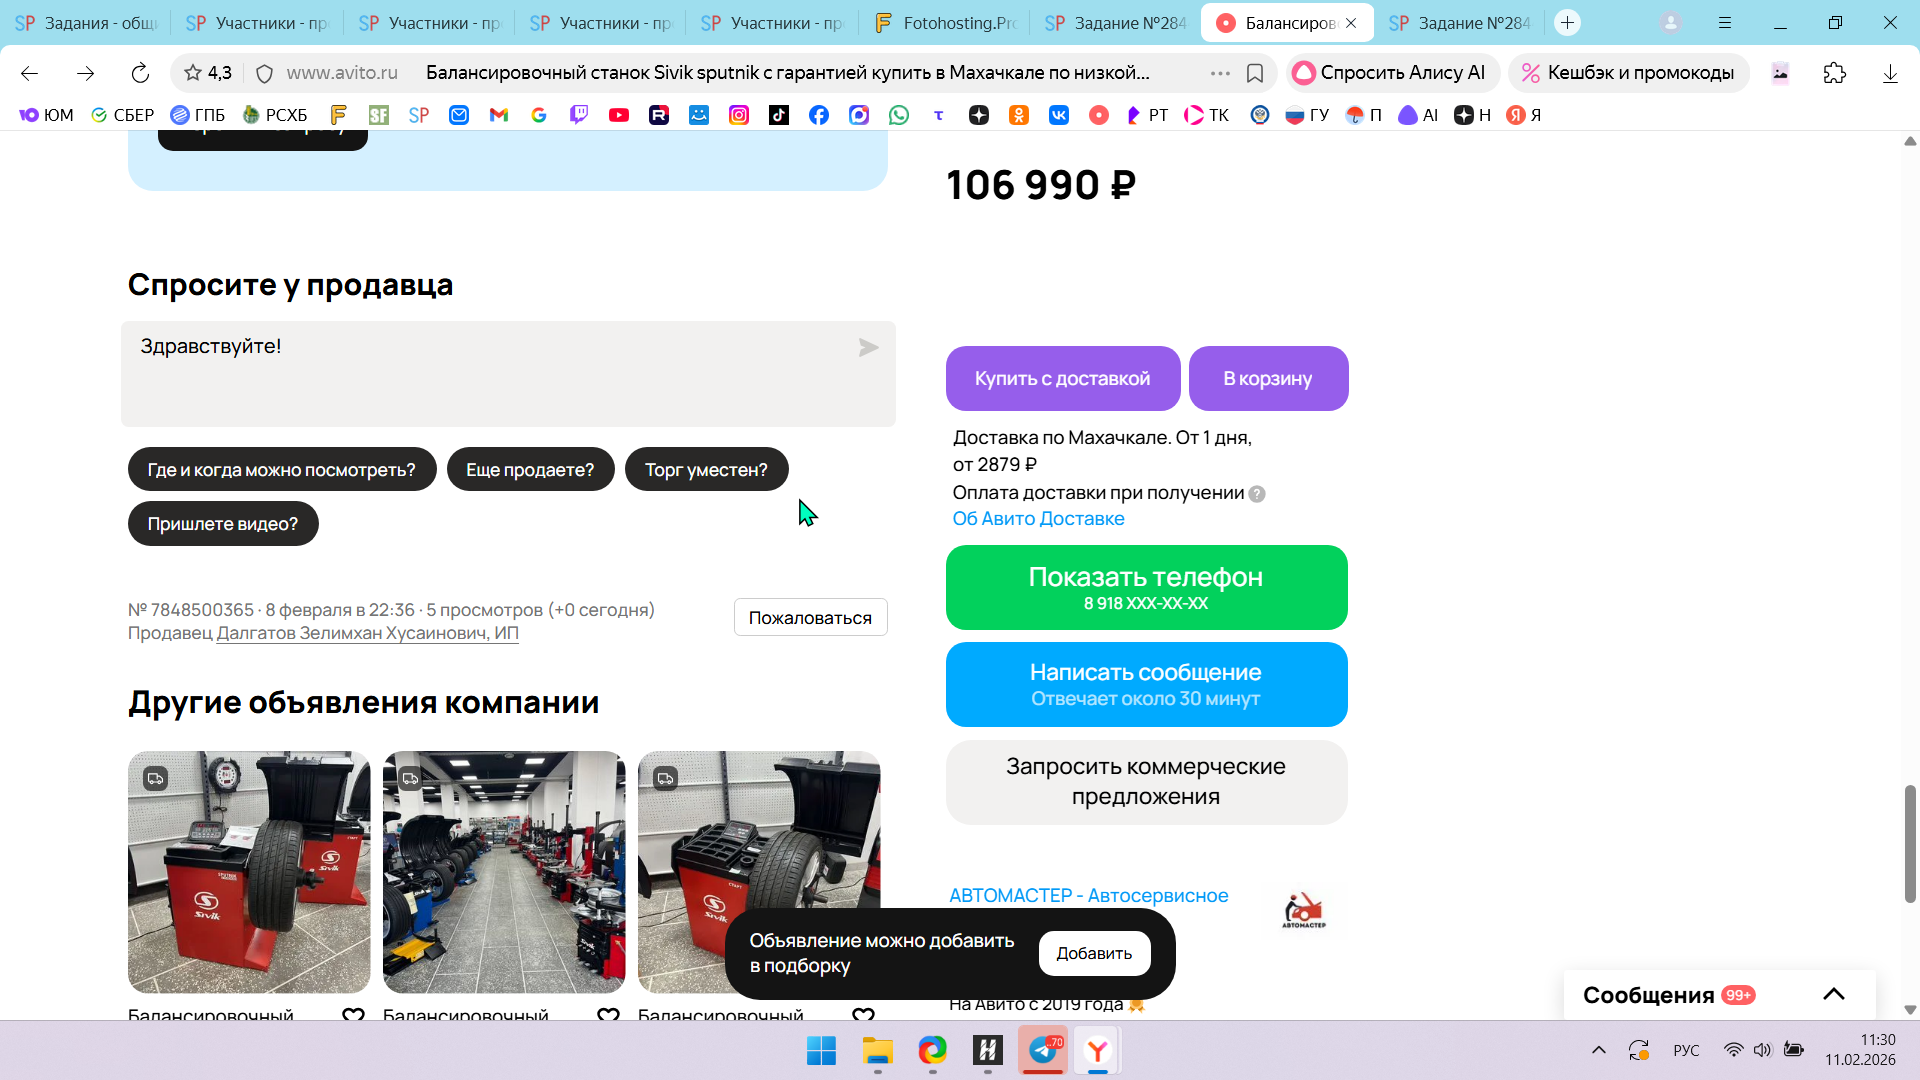Click the help question mark near delivery payment
The height and width of the screenshot is (1080, 1920).
1257,494
